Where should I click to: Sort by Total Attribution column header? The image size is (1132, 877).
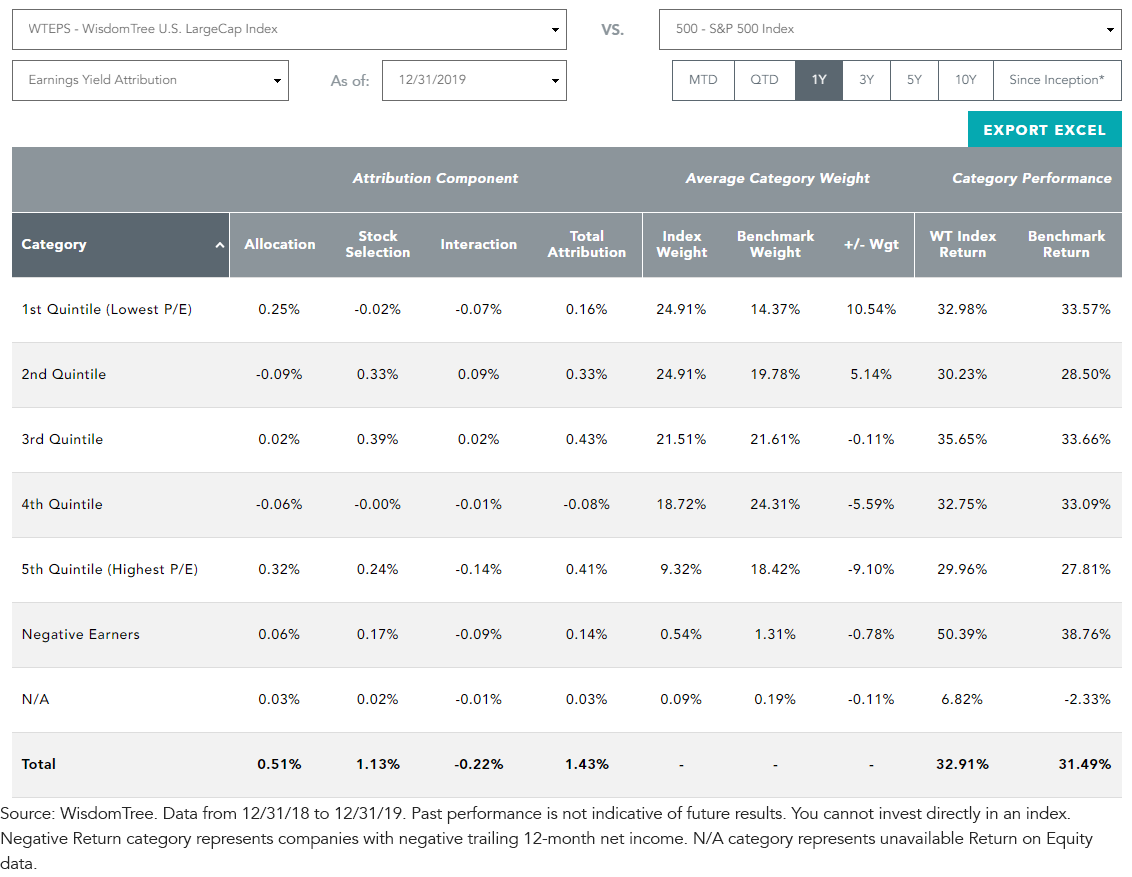coord(586,245)
